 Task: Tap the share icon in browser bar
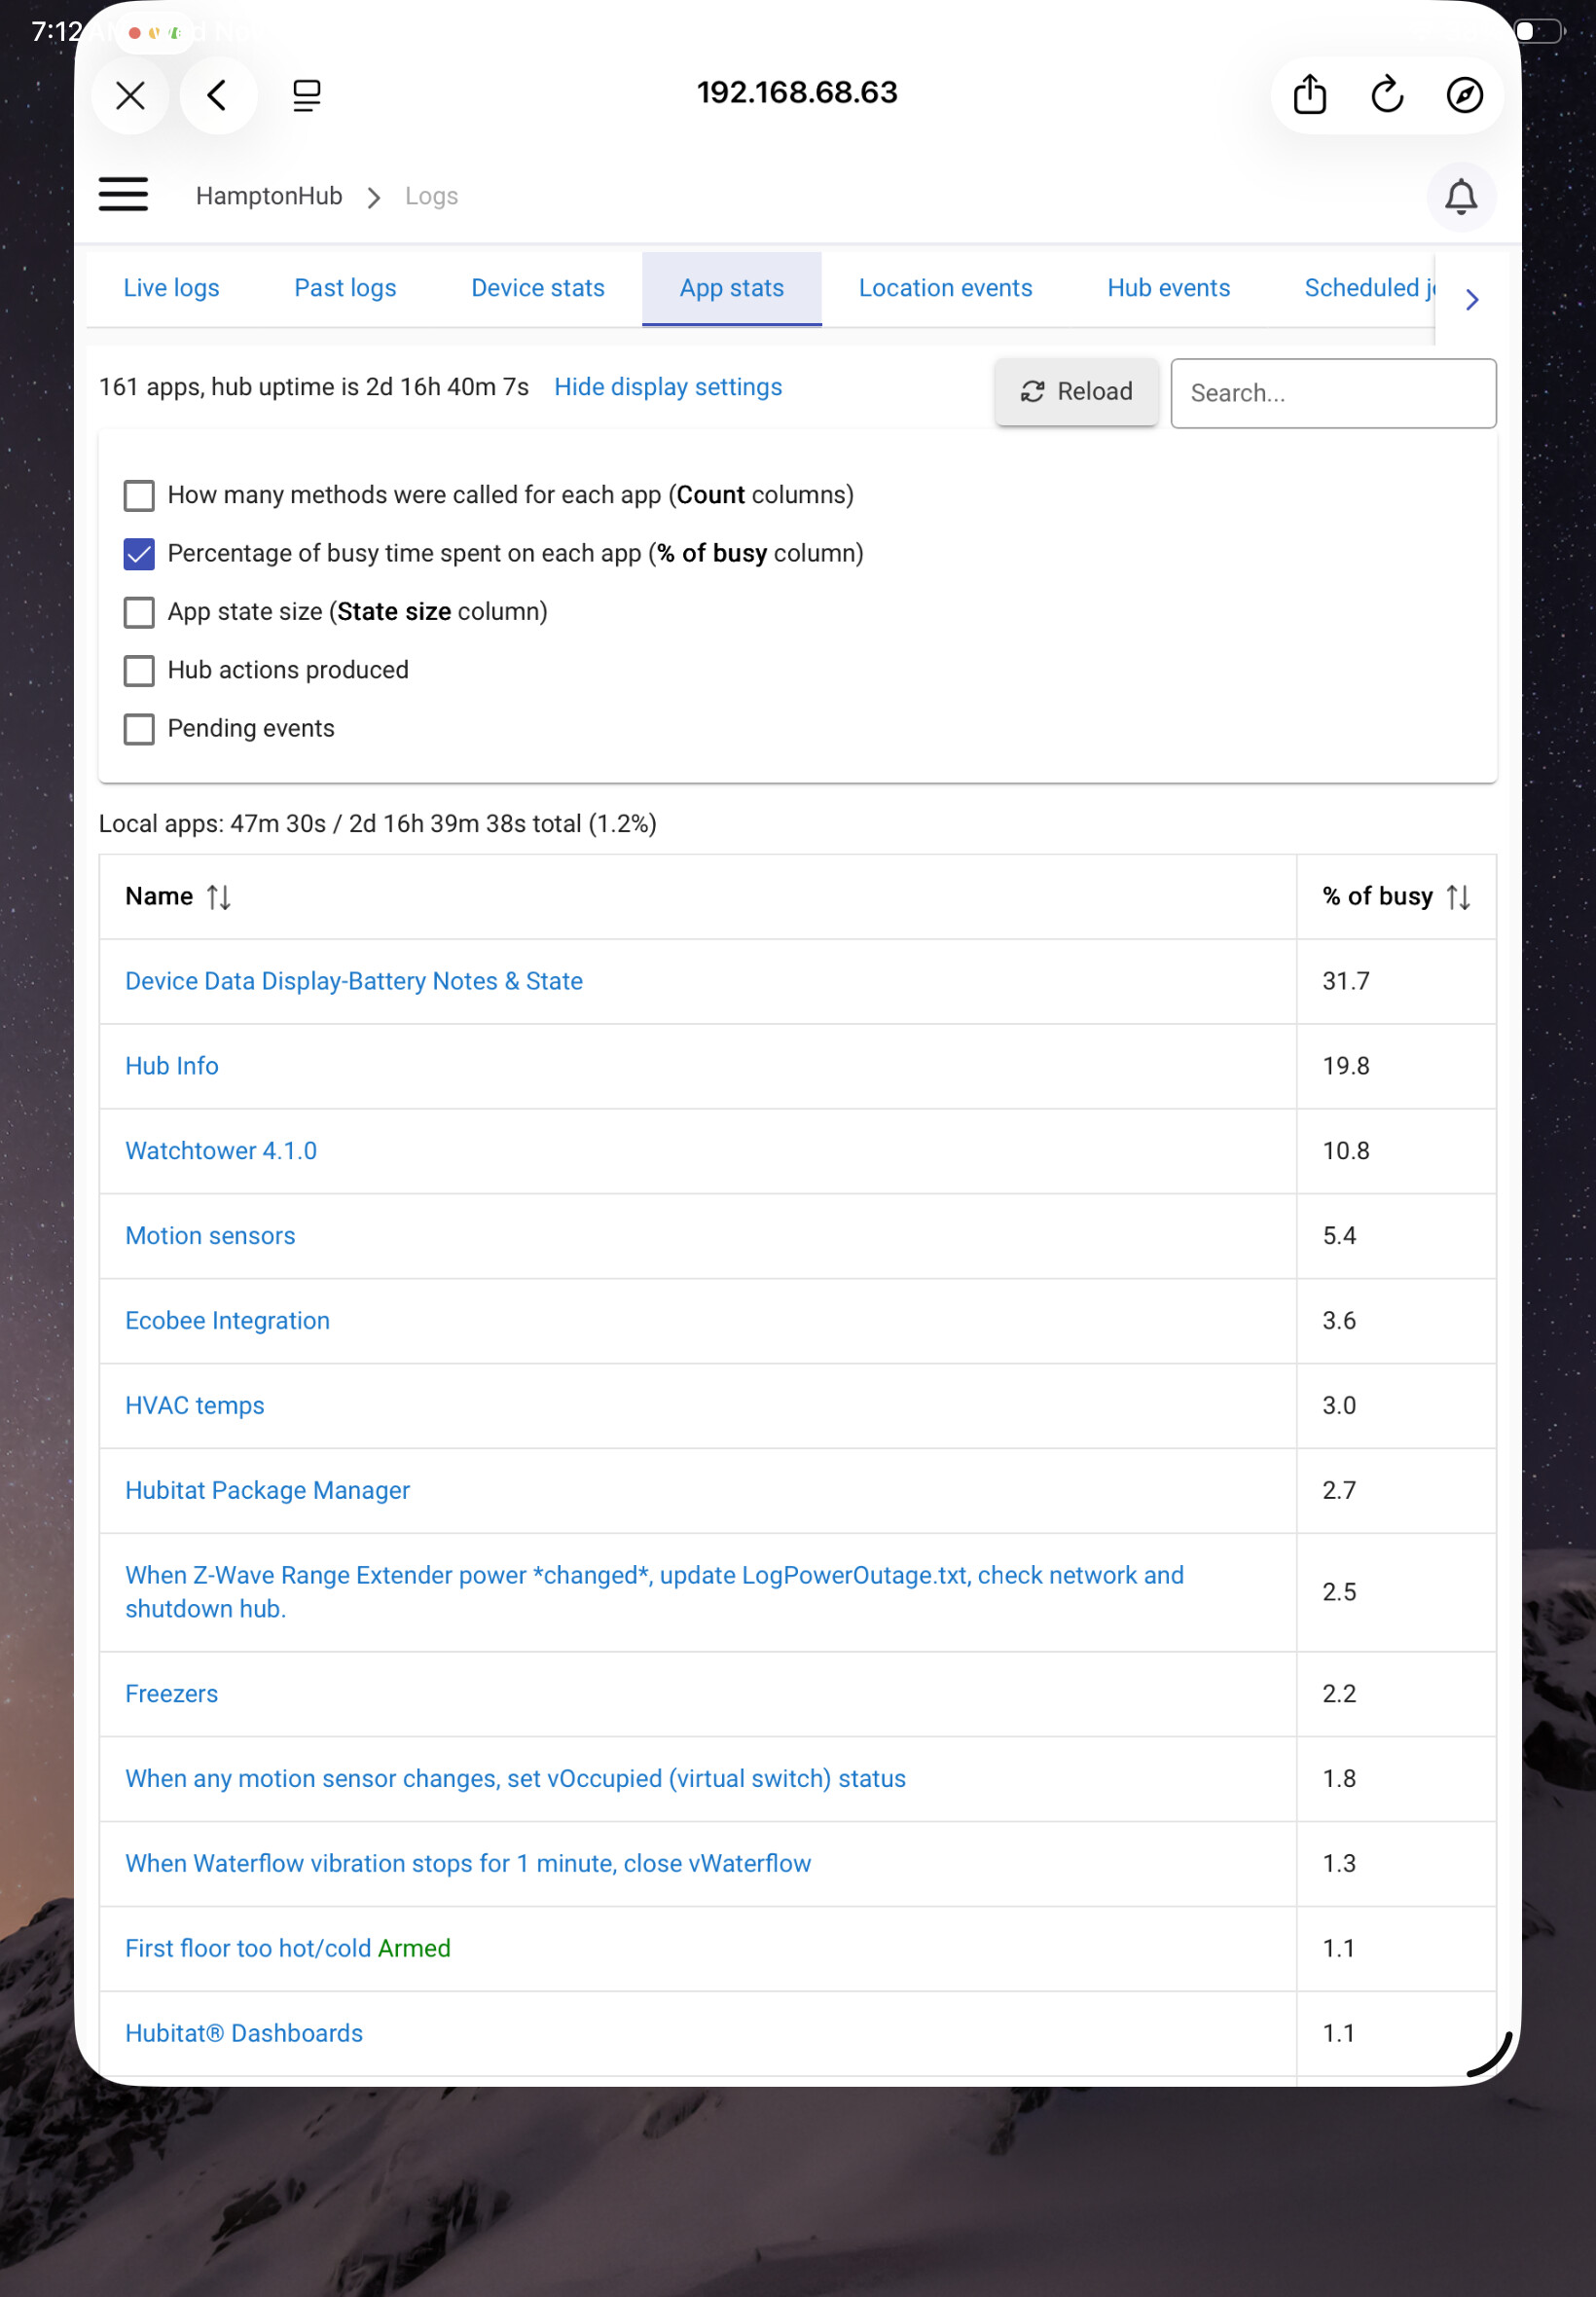pyautogui.click(x=1309, y=95)
